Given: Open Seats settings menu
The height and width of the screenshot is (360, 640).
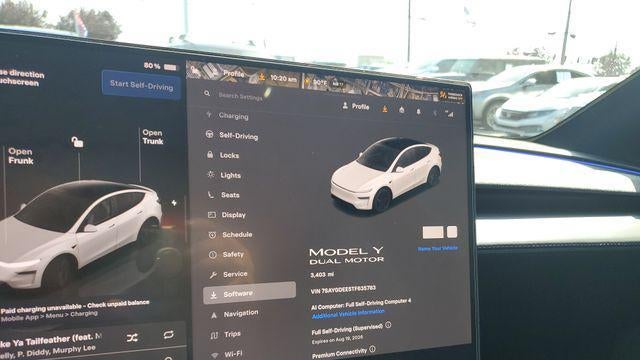Looking at the screenshot, I should (230, 195).
